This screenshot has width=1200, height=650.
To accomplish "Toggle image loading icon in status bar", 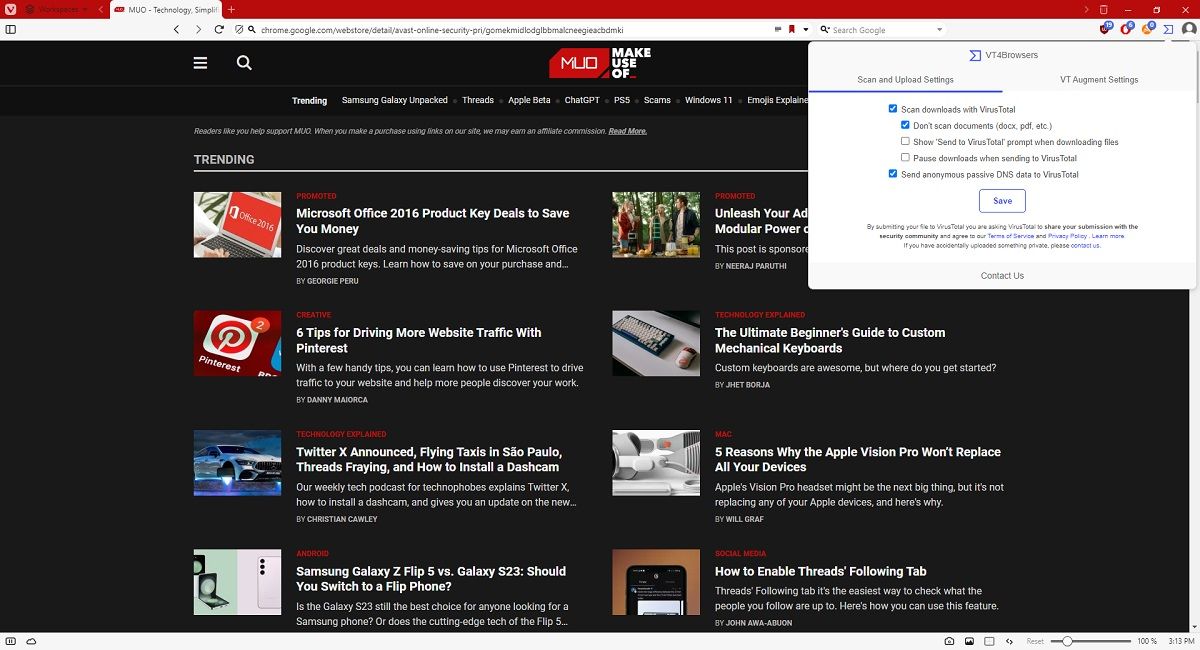I will pos(968,641).
